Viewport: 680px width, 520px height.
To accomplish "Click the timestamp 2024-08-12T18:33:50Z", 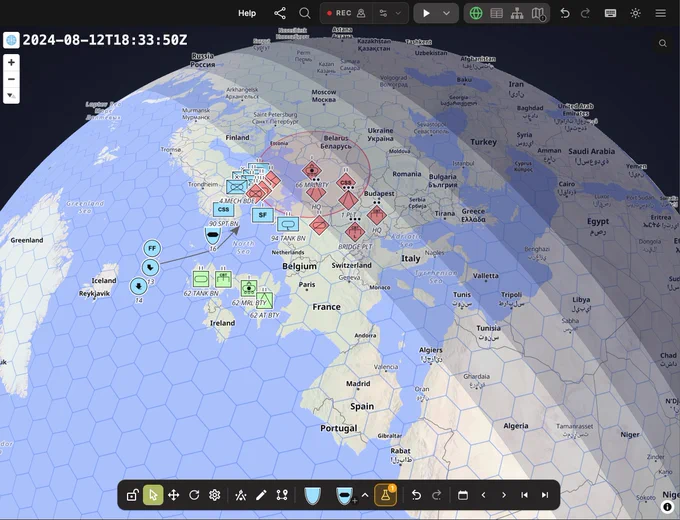I will (x=105, y=40).
